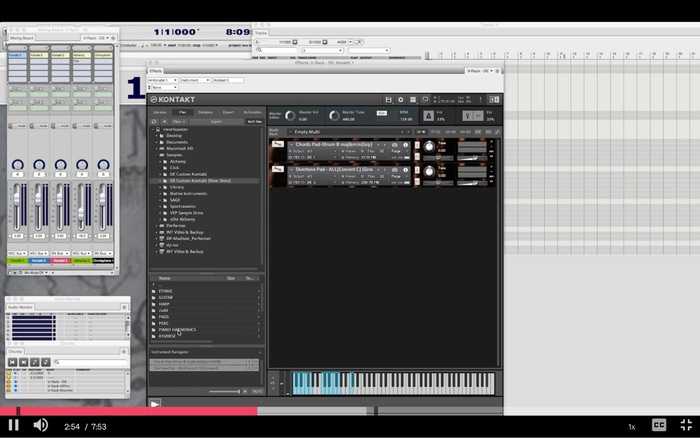This screenshot has height=438, width=700.
Task: Select PIANO HARMONICS folder in lower file list
Action: [177, 330]
